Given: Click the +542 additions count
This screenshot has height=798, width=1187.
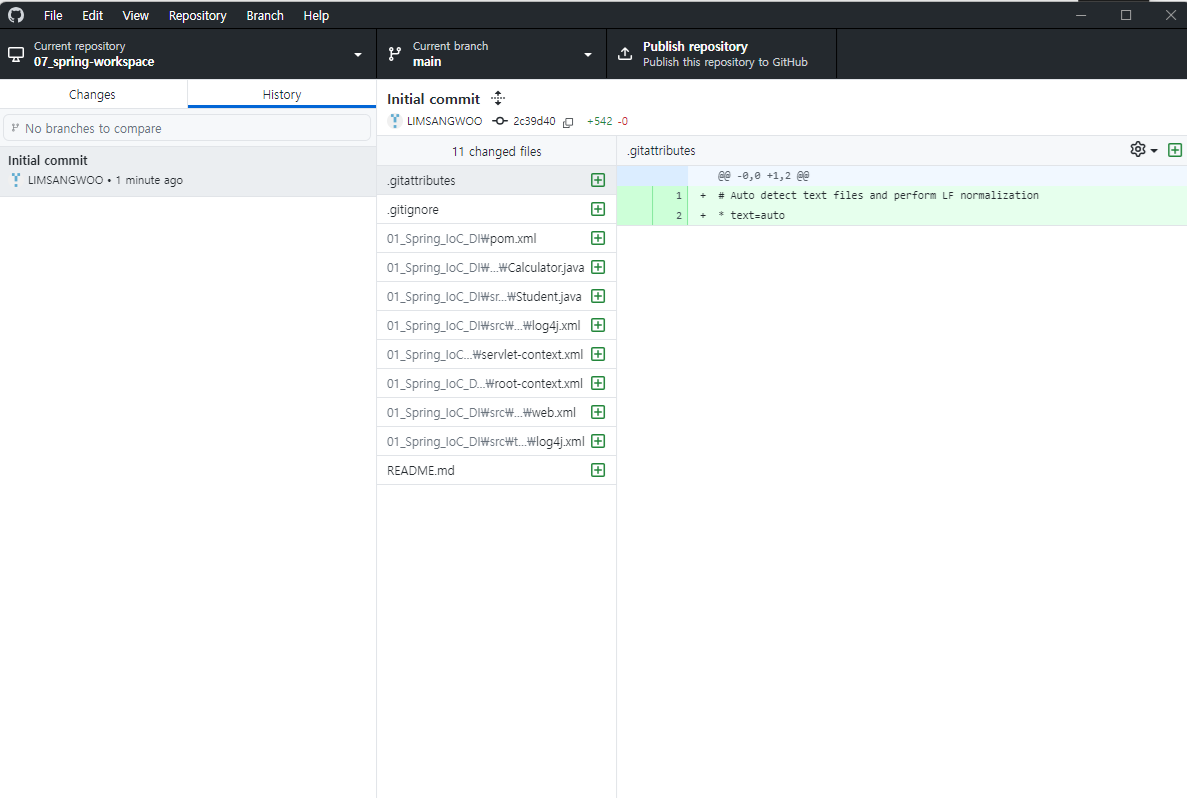Looking at the screenshot, I should point(600,121).
